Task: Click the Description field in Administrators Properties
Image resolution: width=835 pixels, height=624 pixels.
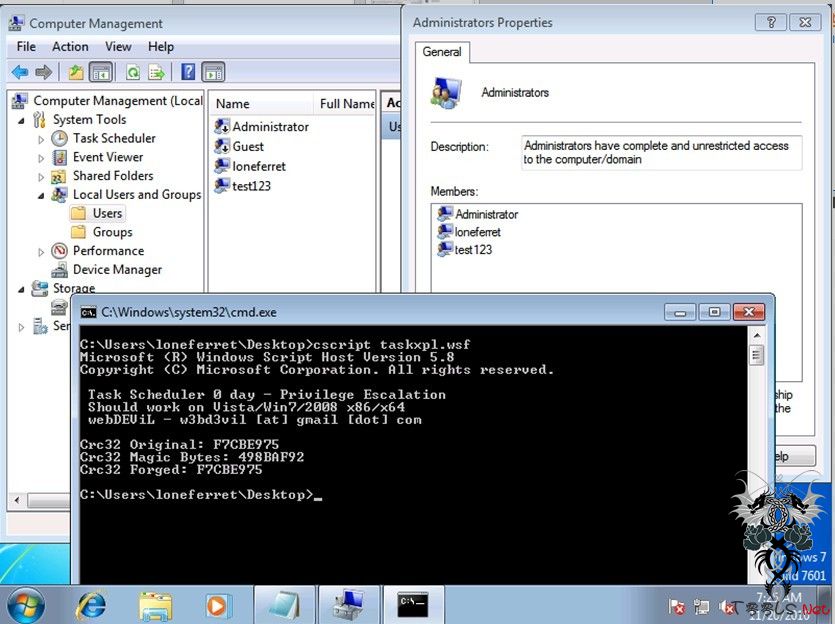Action: click(x=661, y=153)
